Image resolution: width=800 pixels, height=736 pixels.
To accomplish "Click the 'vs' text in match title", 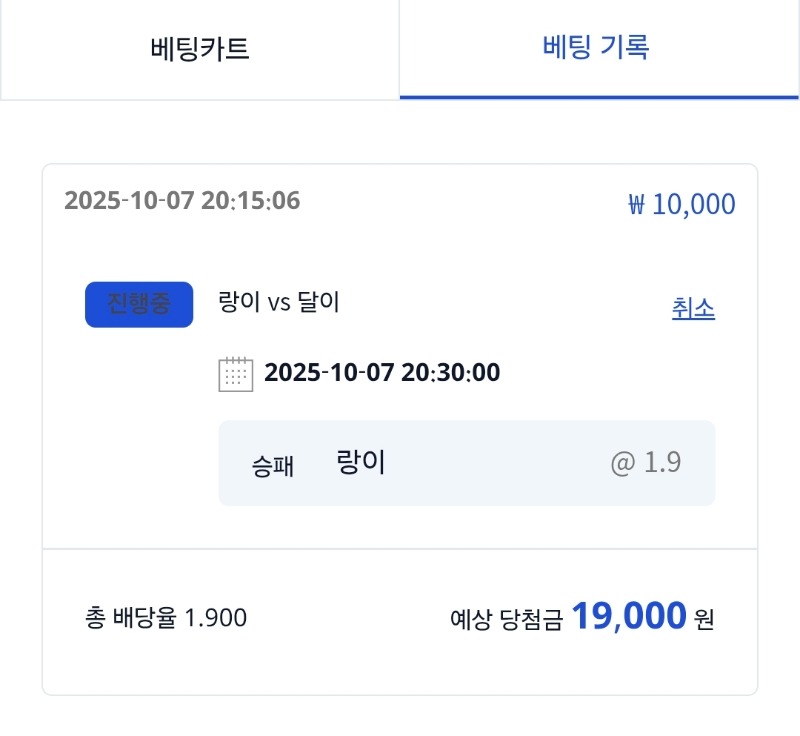I will point(279,302).
